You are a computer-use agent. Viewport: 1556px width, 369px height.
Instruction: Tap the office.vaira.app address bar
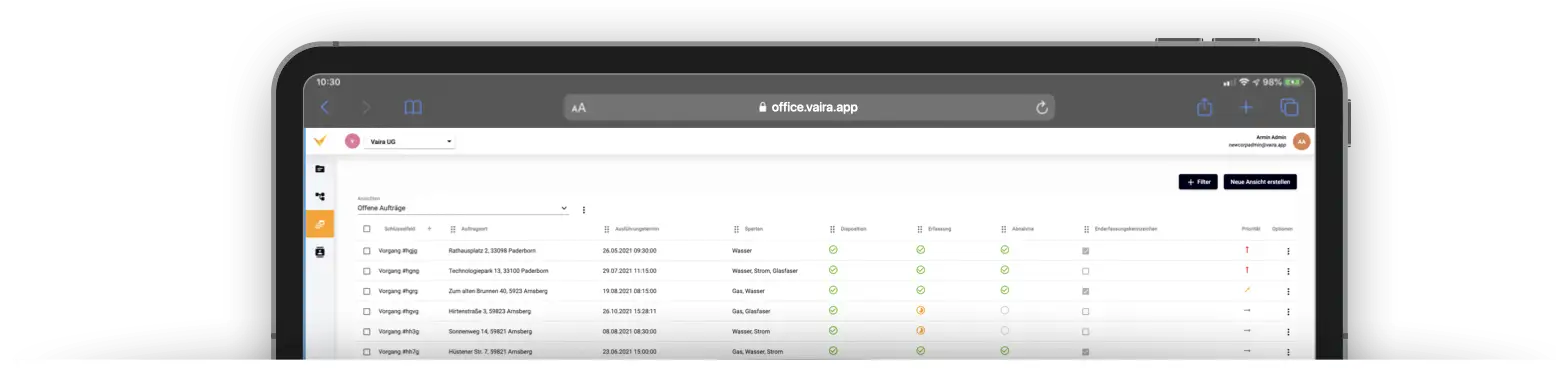[x=808, y=107]
